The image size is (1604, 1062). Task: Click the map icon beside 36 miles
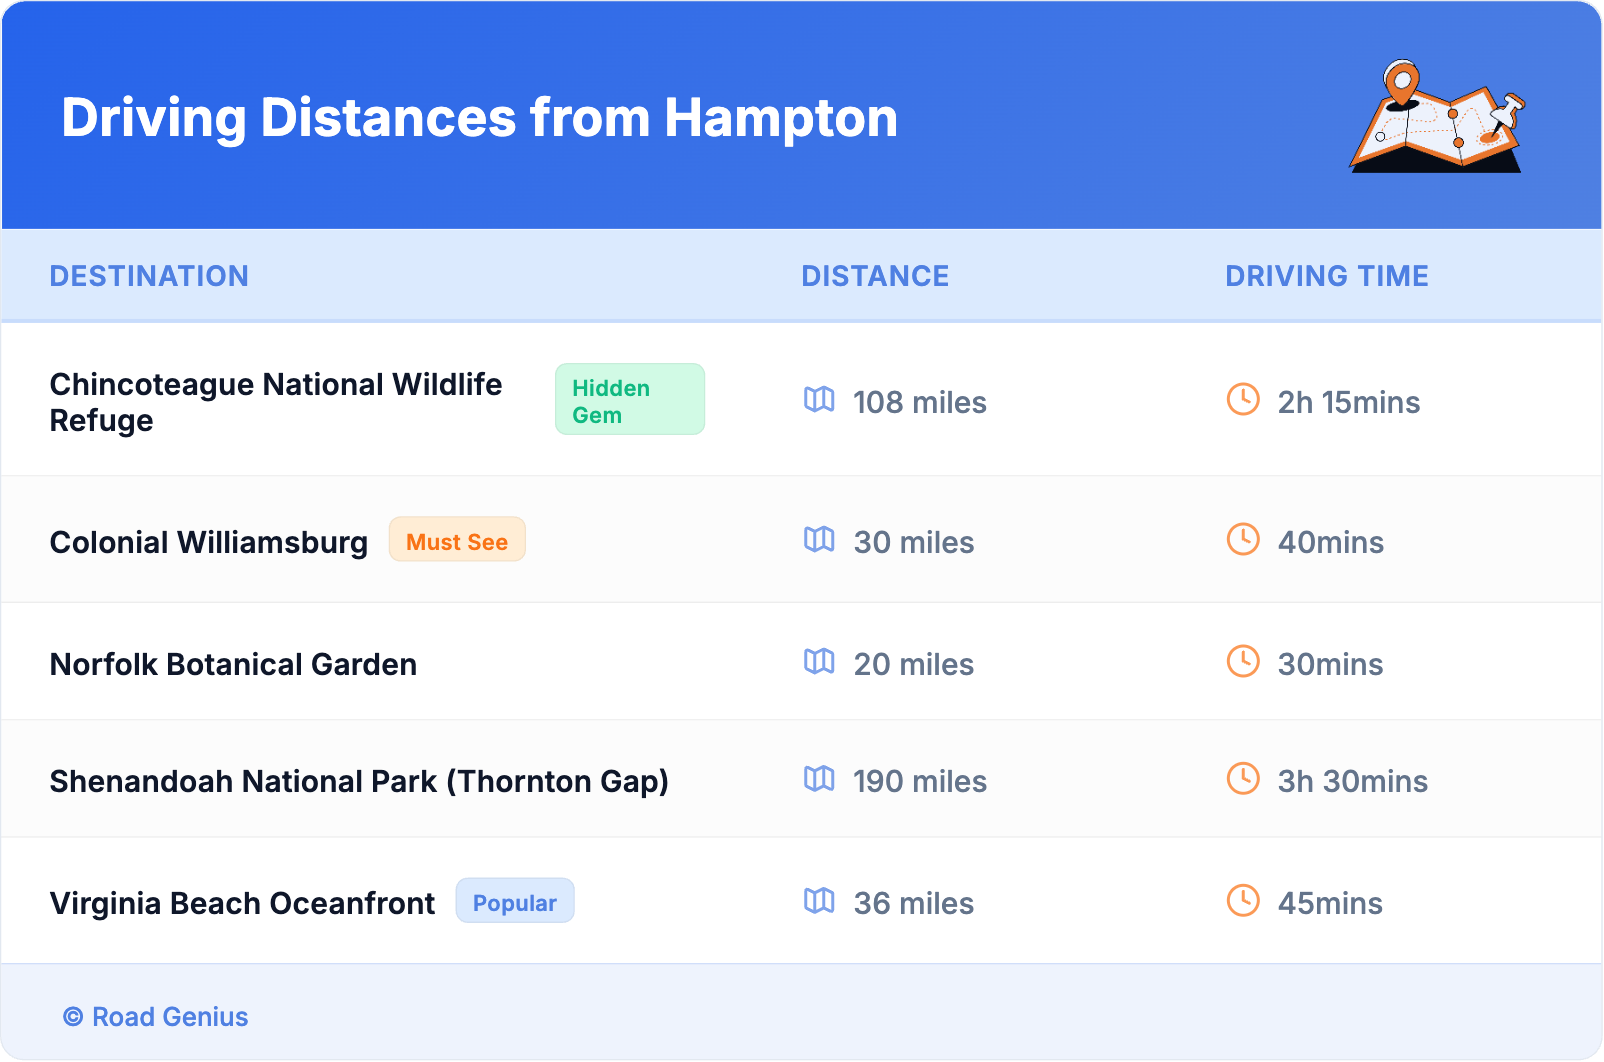(819, 901)
